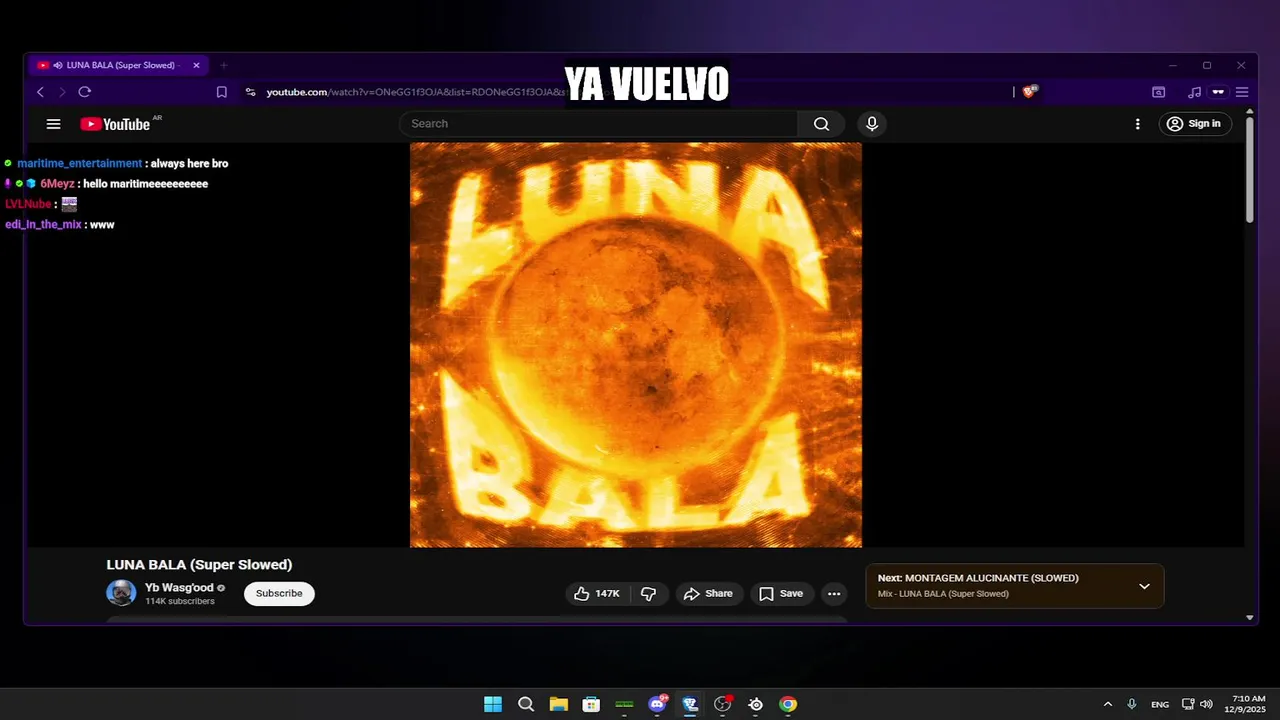Open the volume speaker tray icon
This screenshot has height=720, width=1280.
tap(1206, 704)
